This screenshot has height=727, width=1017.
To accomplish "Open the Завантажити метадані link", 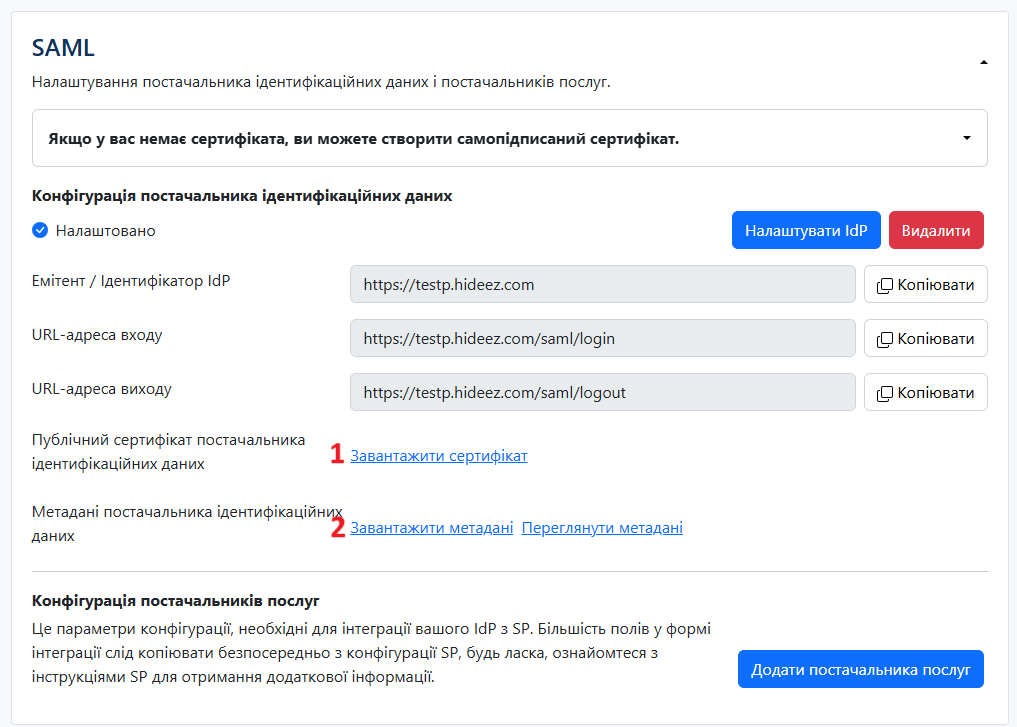I will (x=431, y=528).
